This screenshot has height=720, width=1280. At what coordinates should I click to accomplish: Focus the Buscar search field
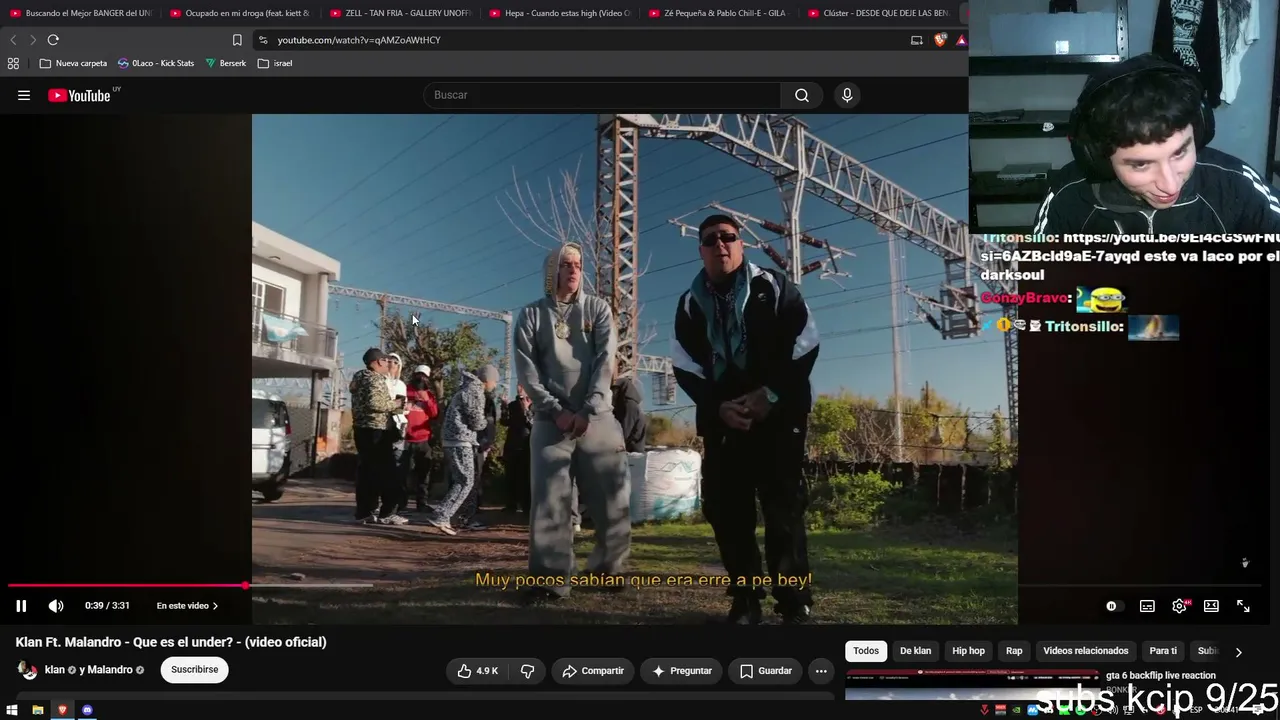tap(603, 95)
